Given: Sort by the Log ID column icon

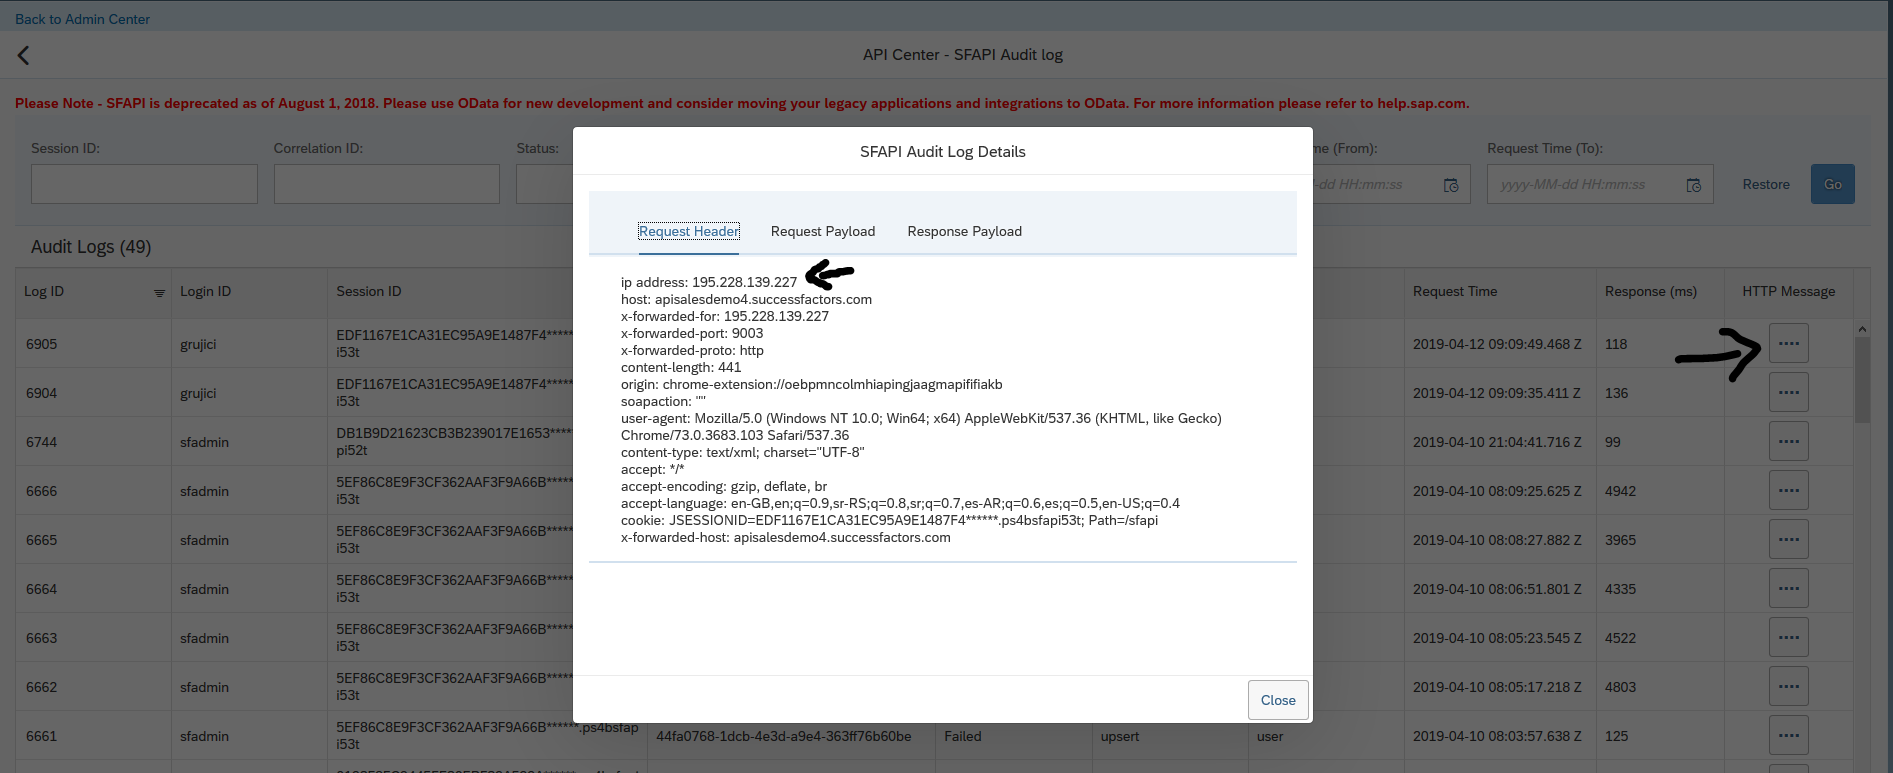Looking at the screenshot, I should [159, 293].
